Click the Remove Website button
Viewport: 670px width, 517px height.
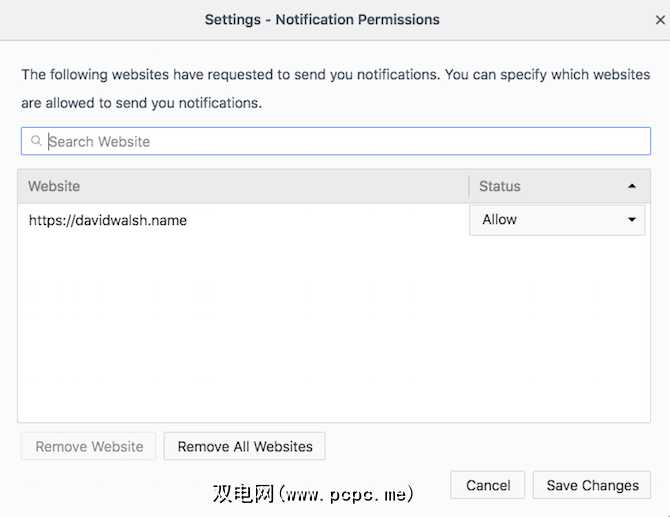pyautogui.click(x=89, y=446)
